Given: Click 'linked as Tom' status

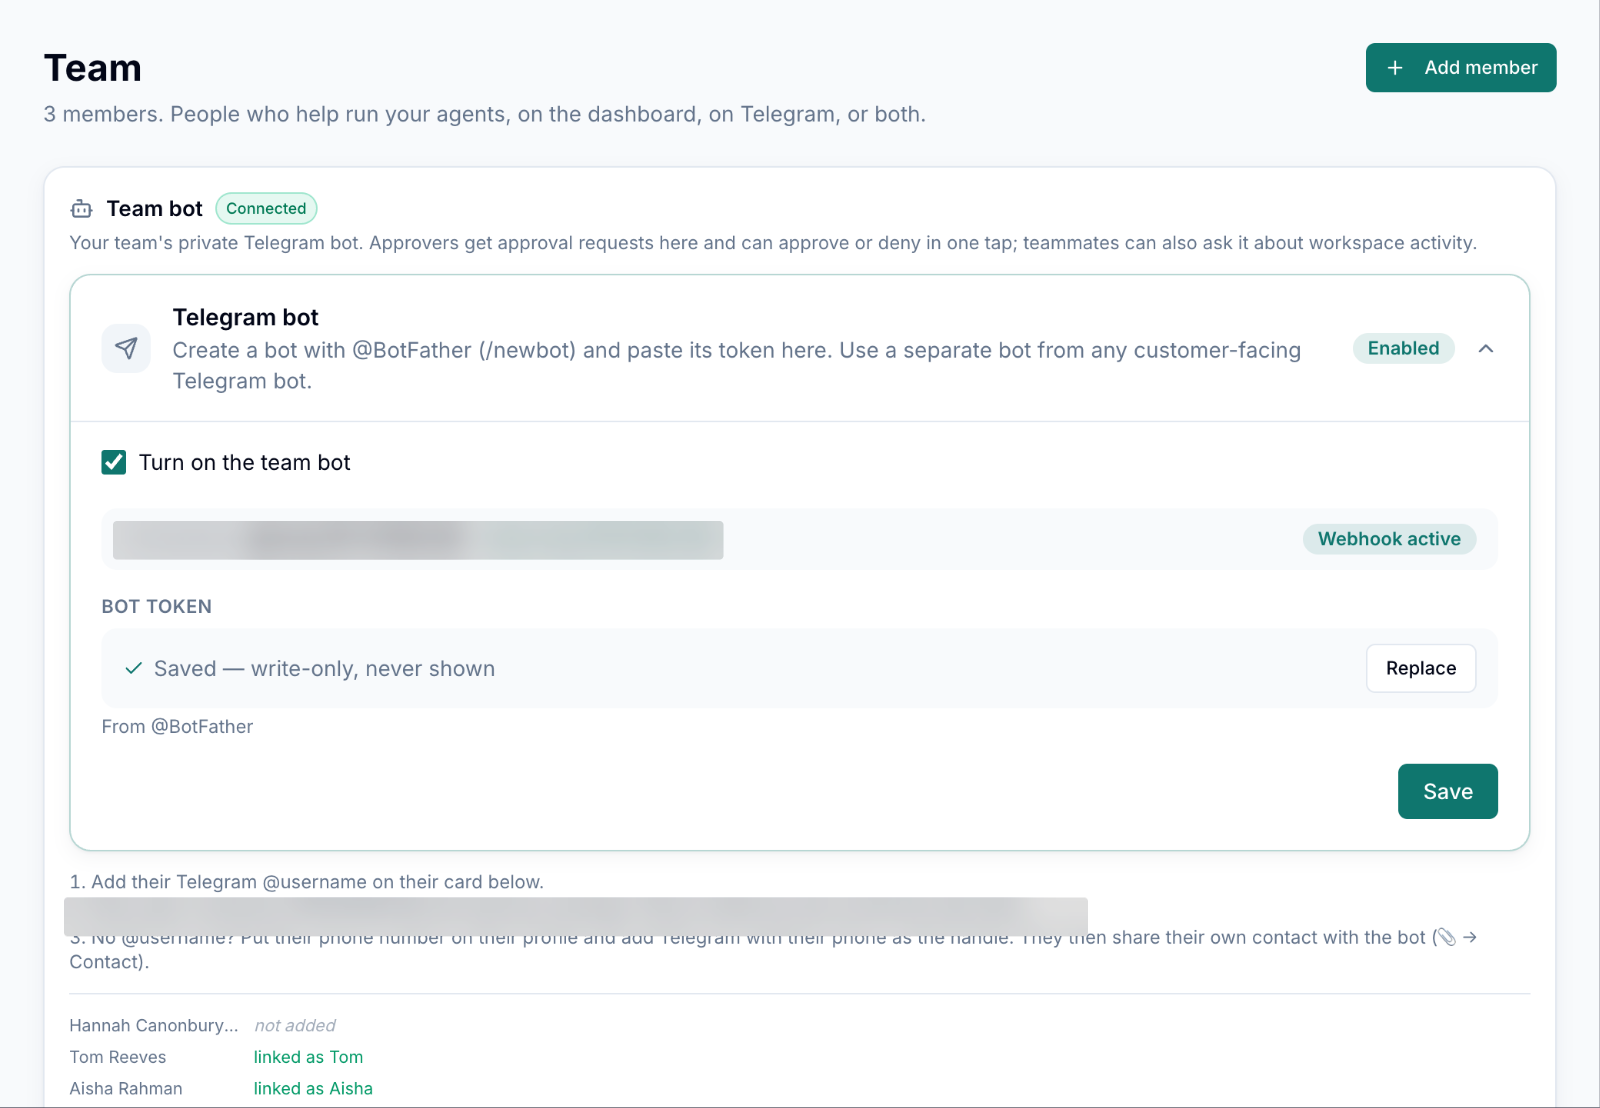Looking at the screenshot, I should (x=308, y=1057).
